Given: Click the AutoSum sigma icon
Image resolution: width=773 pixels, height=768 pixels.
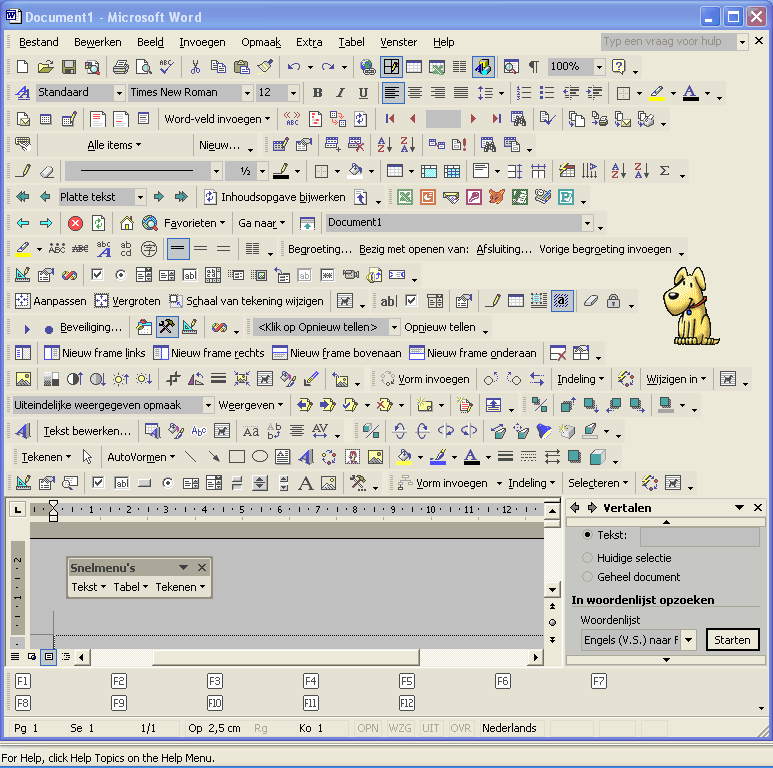Looking at the screenshot, I should point(665,171).
